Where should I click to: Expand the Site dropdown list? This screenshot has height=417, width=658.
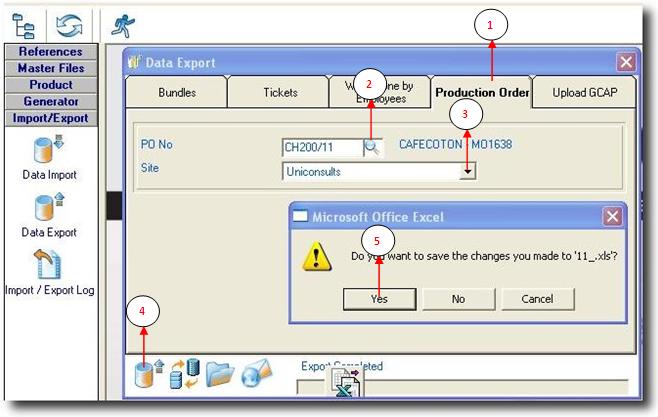(x=466, y=171)
